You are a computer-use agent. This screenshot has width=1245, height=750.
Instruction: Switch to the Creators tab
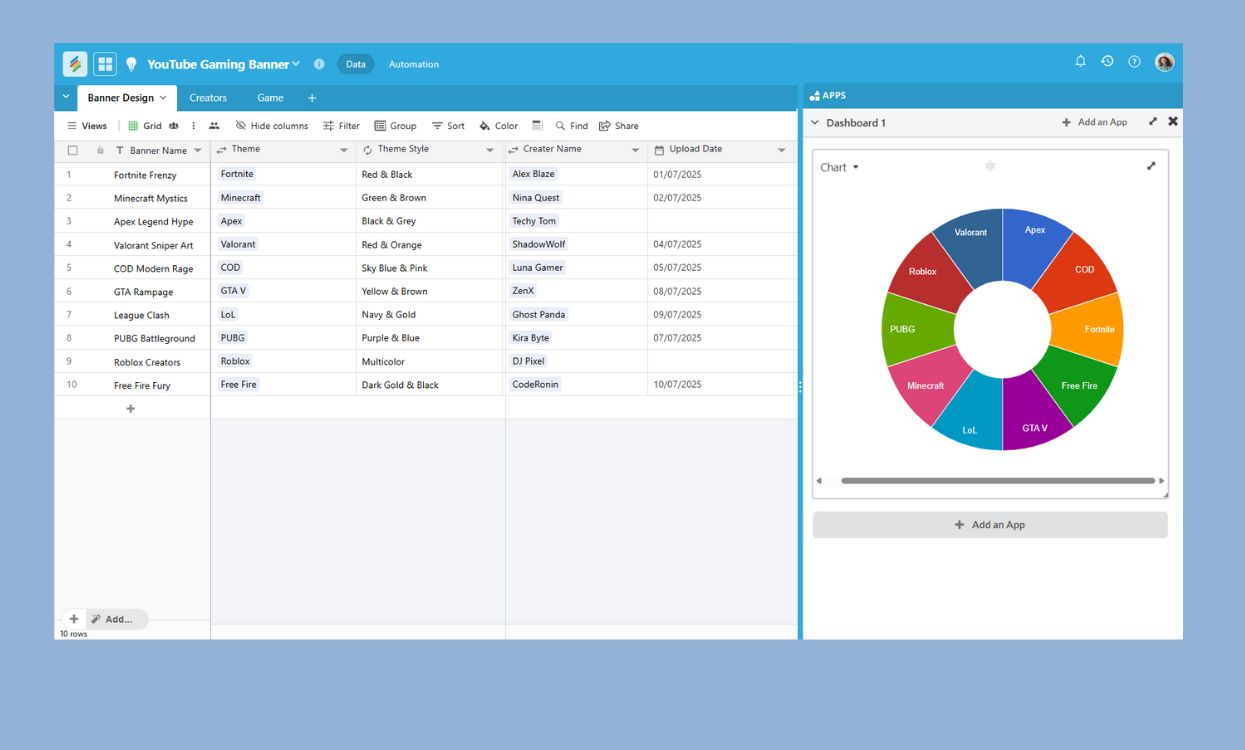[x=208, y=98]
